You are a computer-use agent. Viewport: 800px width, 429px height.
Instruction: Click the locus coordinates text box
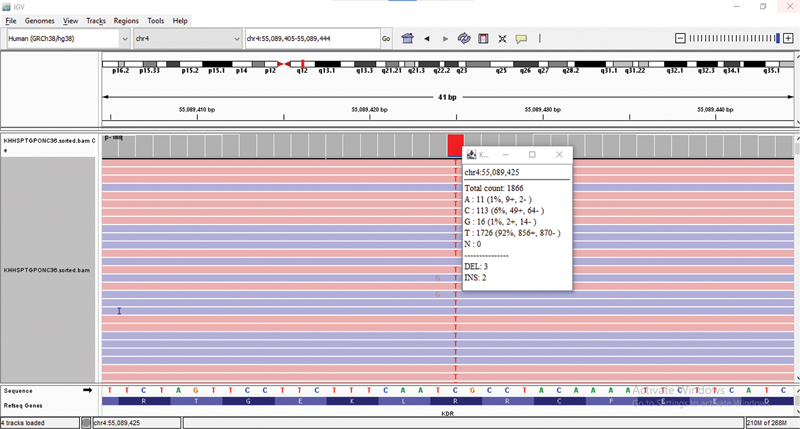(310, 38)
